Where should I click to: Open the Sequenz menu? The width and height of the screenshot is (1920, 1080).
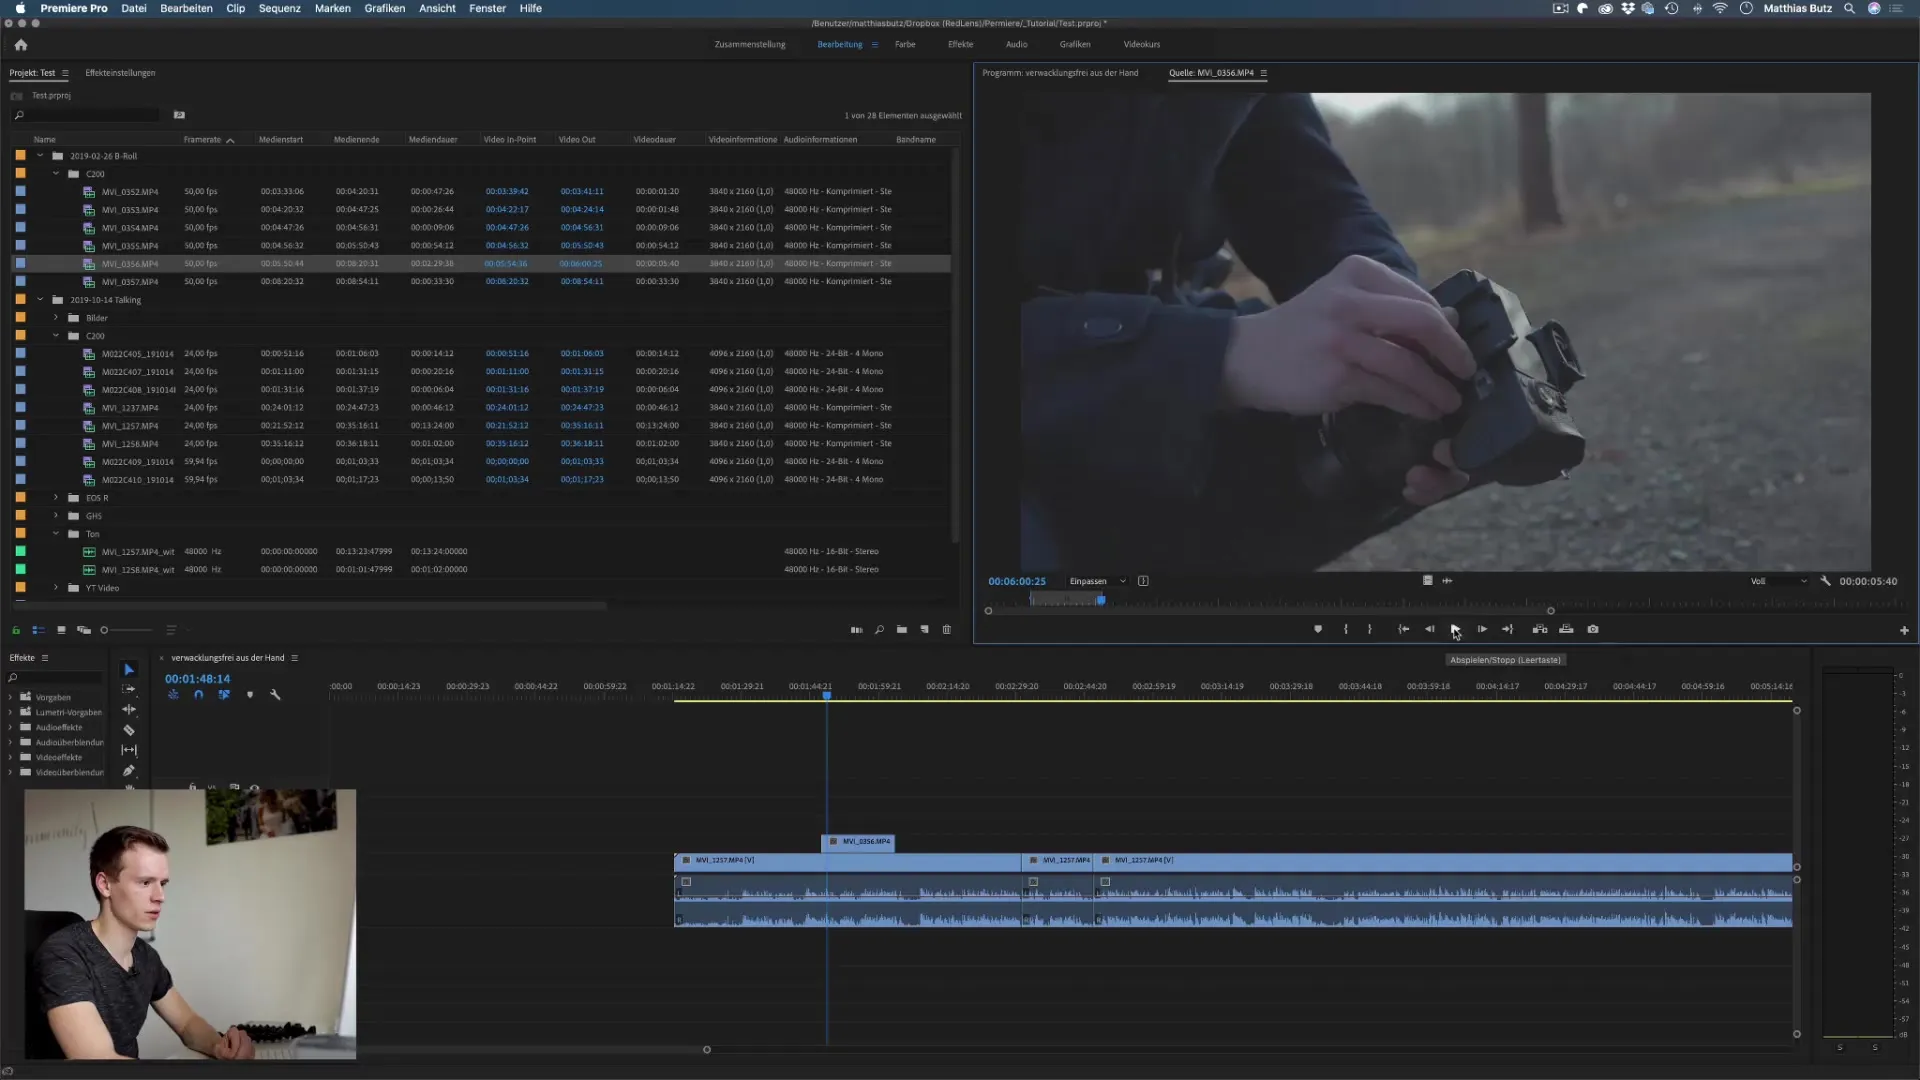pyautogui.click(x=279, y=8)
